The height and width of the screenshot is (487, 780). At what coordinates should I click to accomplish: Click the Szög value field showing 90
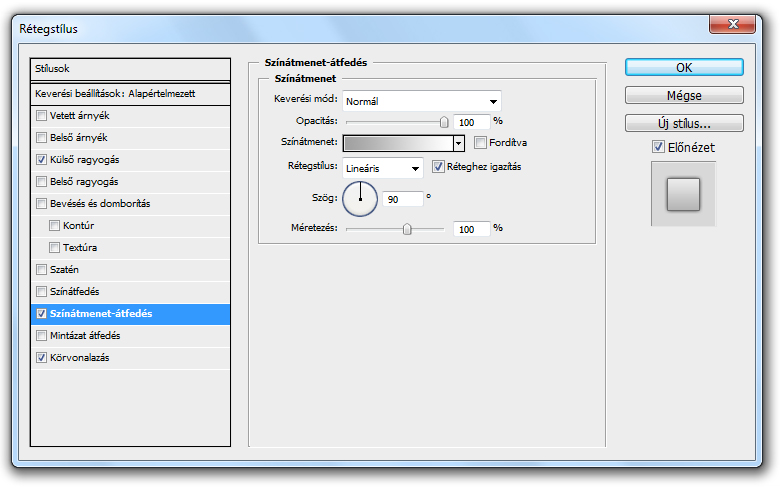click(403, 199)
